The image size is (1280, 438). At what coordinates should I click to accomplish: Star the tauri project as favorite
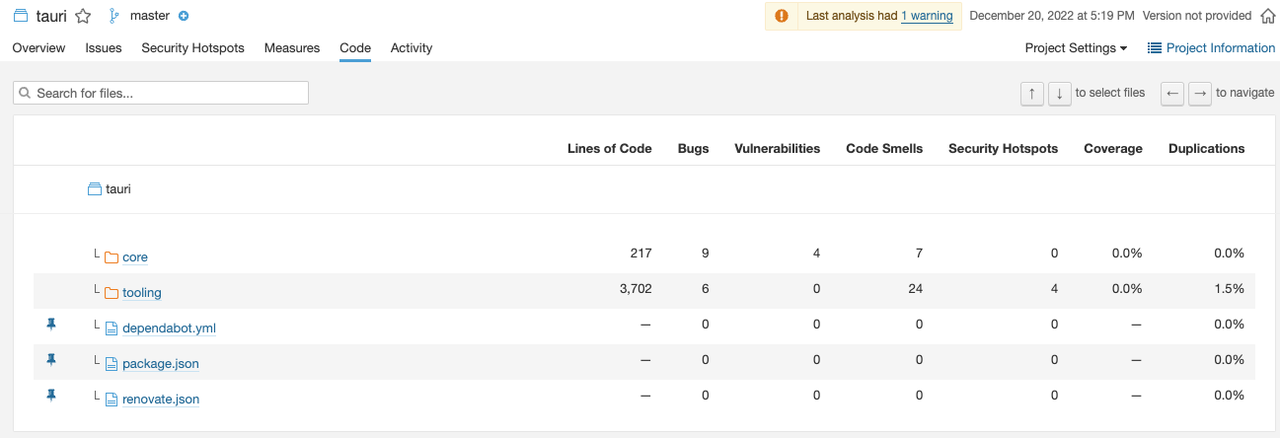84,16
